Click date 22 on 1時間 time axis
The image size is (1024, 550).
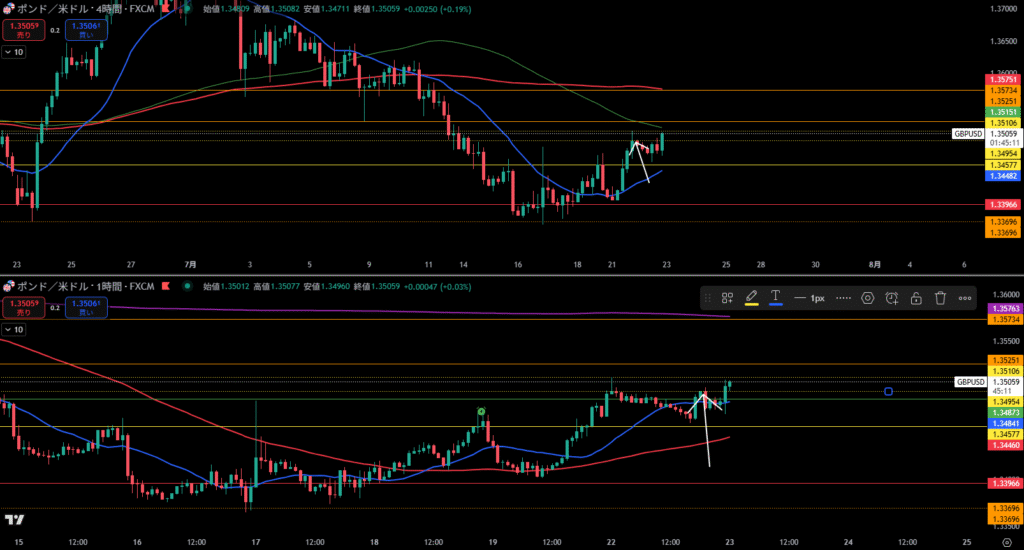[611, 542]
